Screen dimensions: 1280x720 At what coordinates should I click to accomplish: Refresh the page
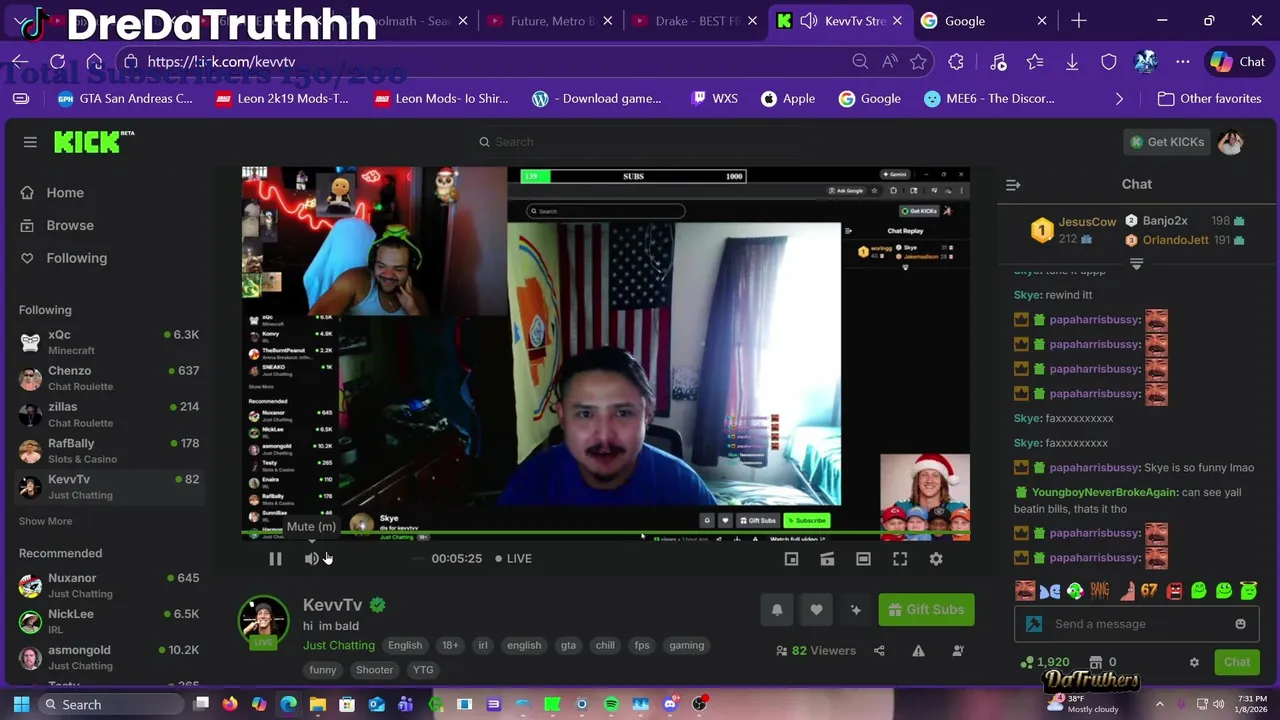(x=58, y=62)
